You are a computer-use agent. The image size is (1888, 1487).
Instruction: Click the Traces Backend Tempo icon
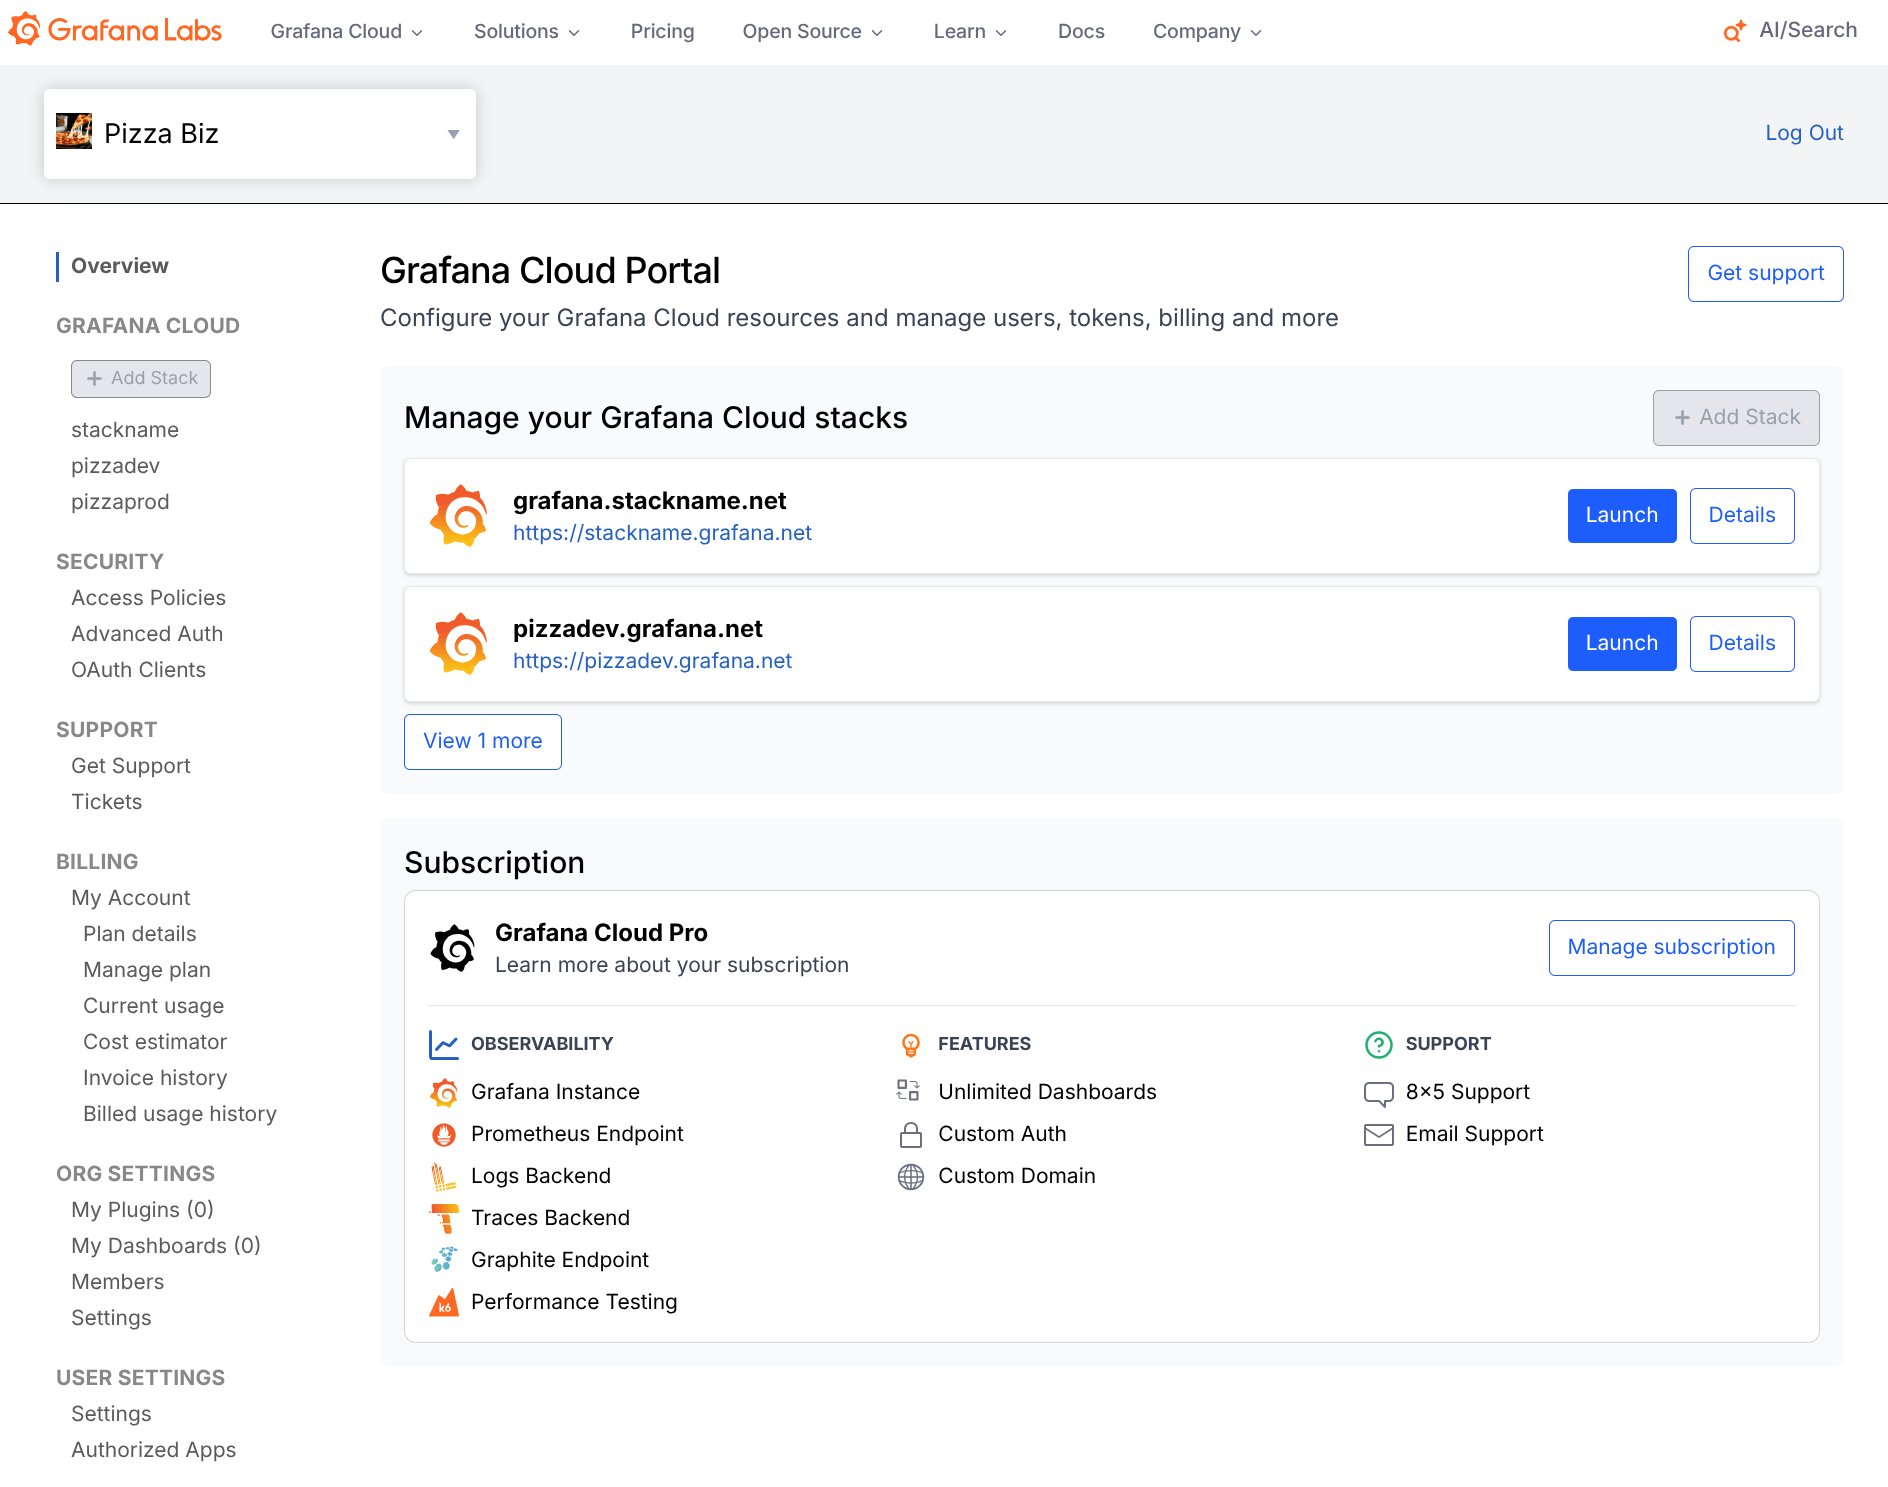(444, 1218)
